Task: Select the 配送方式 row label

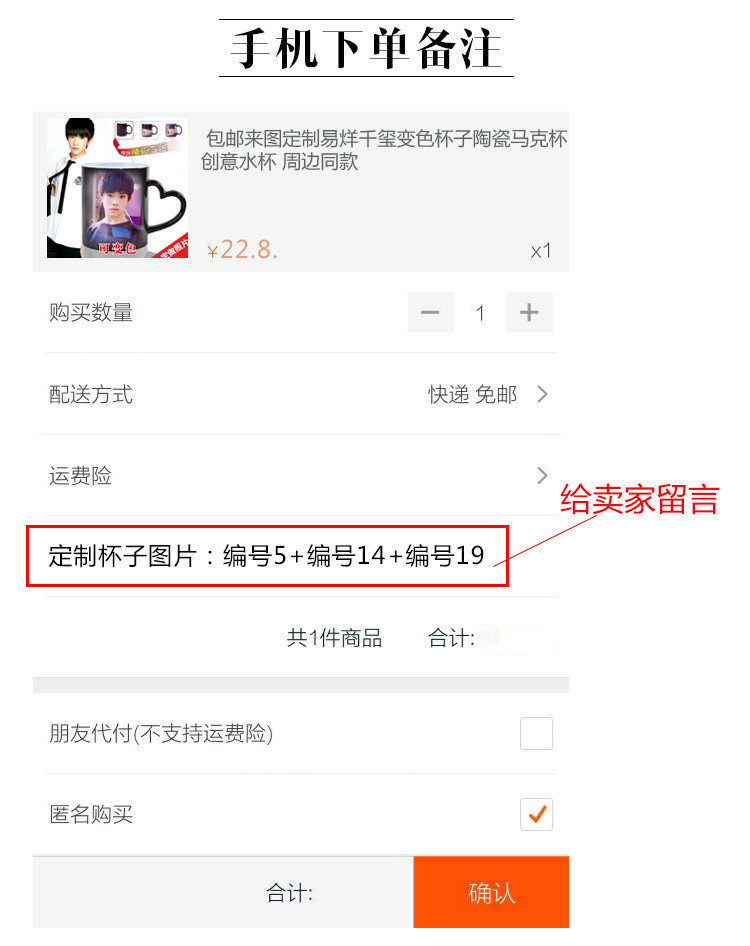Action: pos(91,395)
